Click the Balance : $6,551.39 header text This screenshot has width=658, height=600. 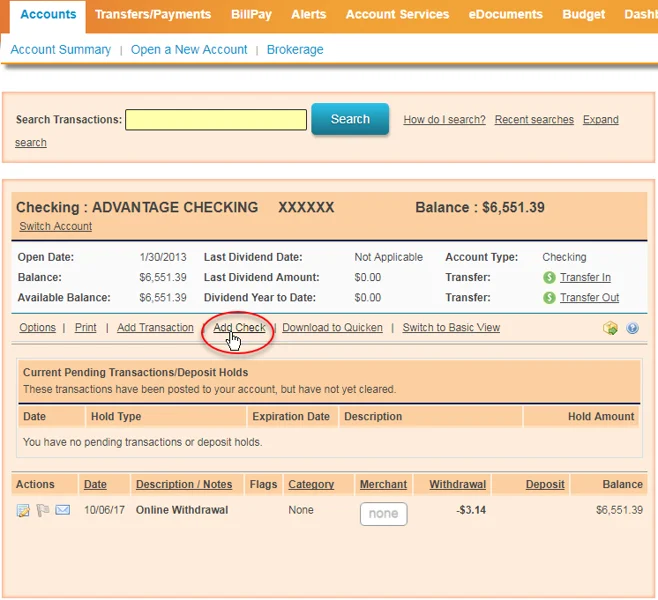click(x=480, y=207)
